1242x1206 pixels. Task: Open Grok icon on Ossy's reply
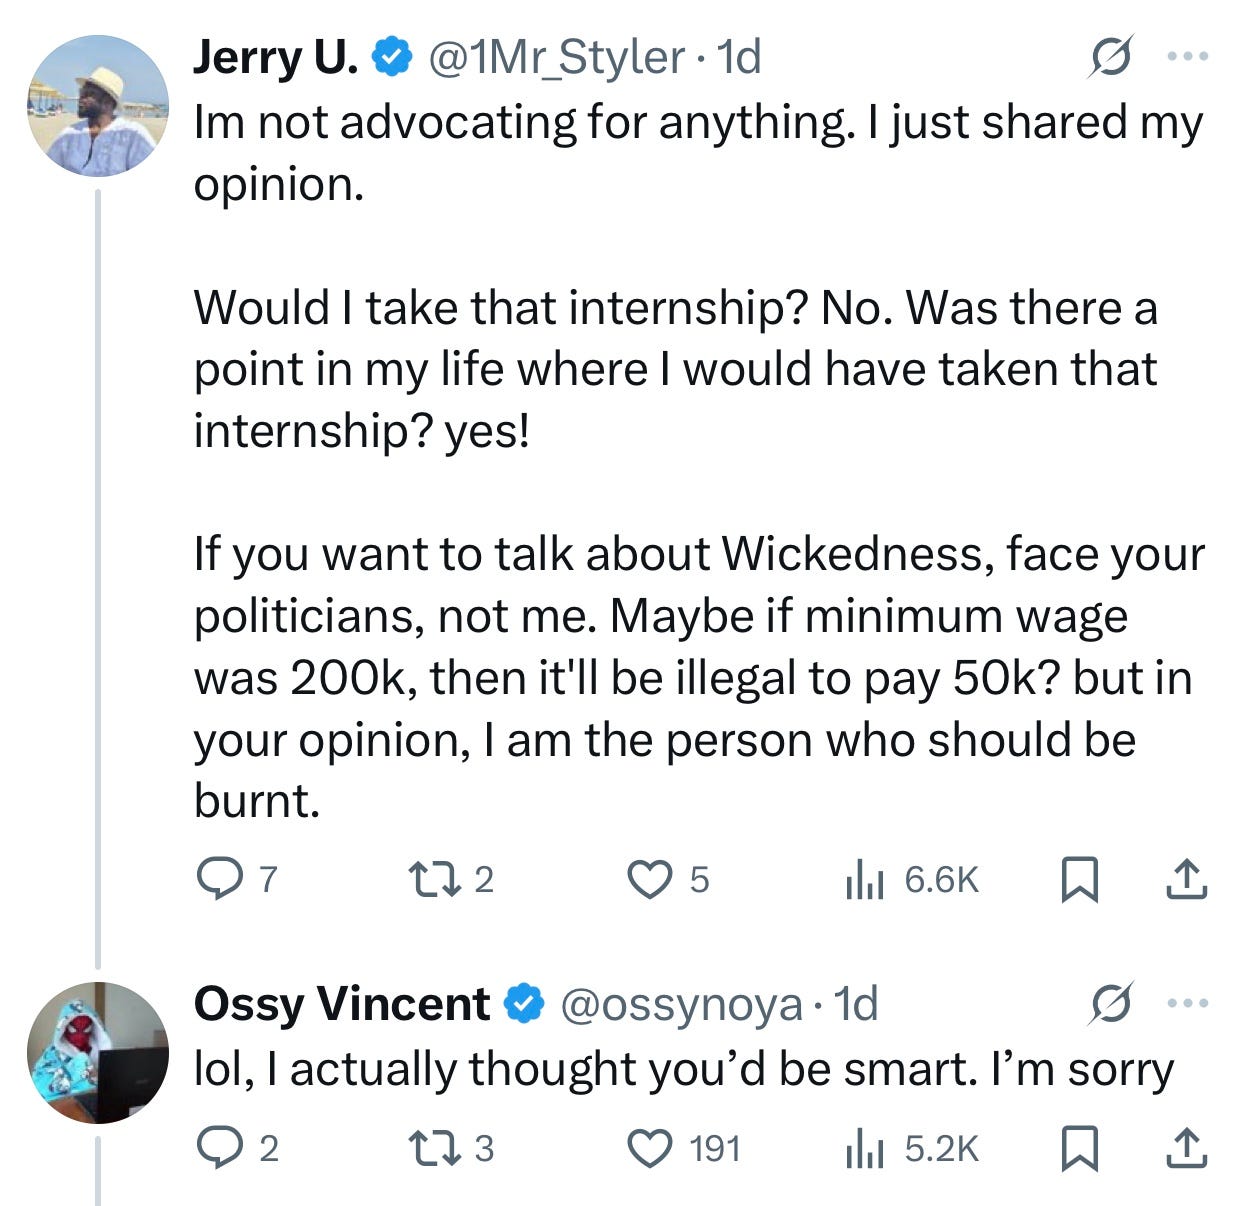pos(1111,1002)
